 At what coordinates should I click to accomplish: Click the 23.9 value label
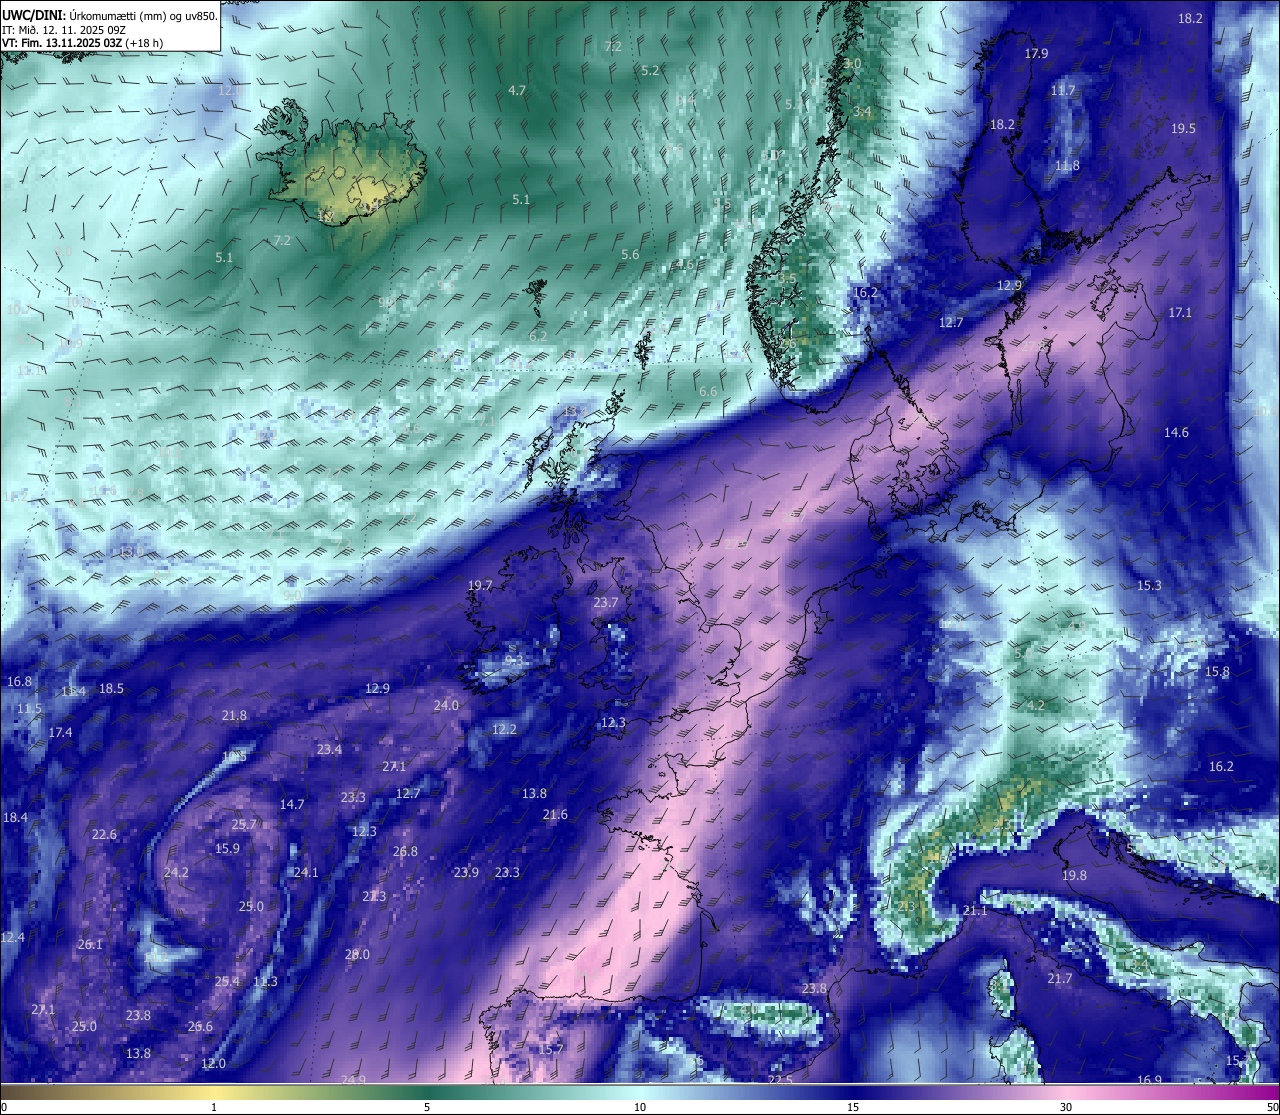(466, 872)
